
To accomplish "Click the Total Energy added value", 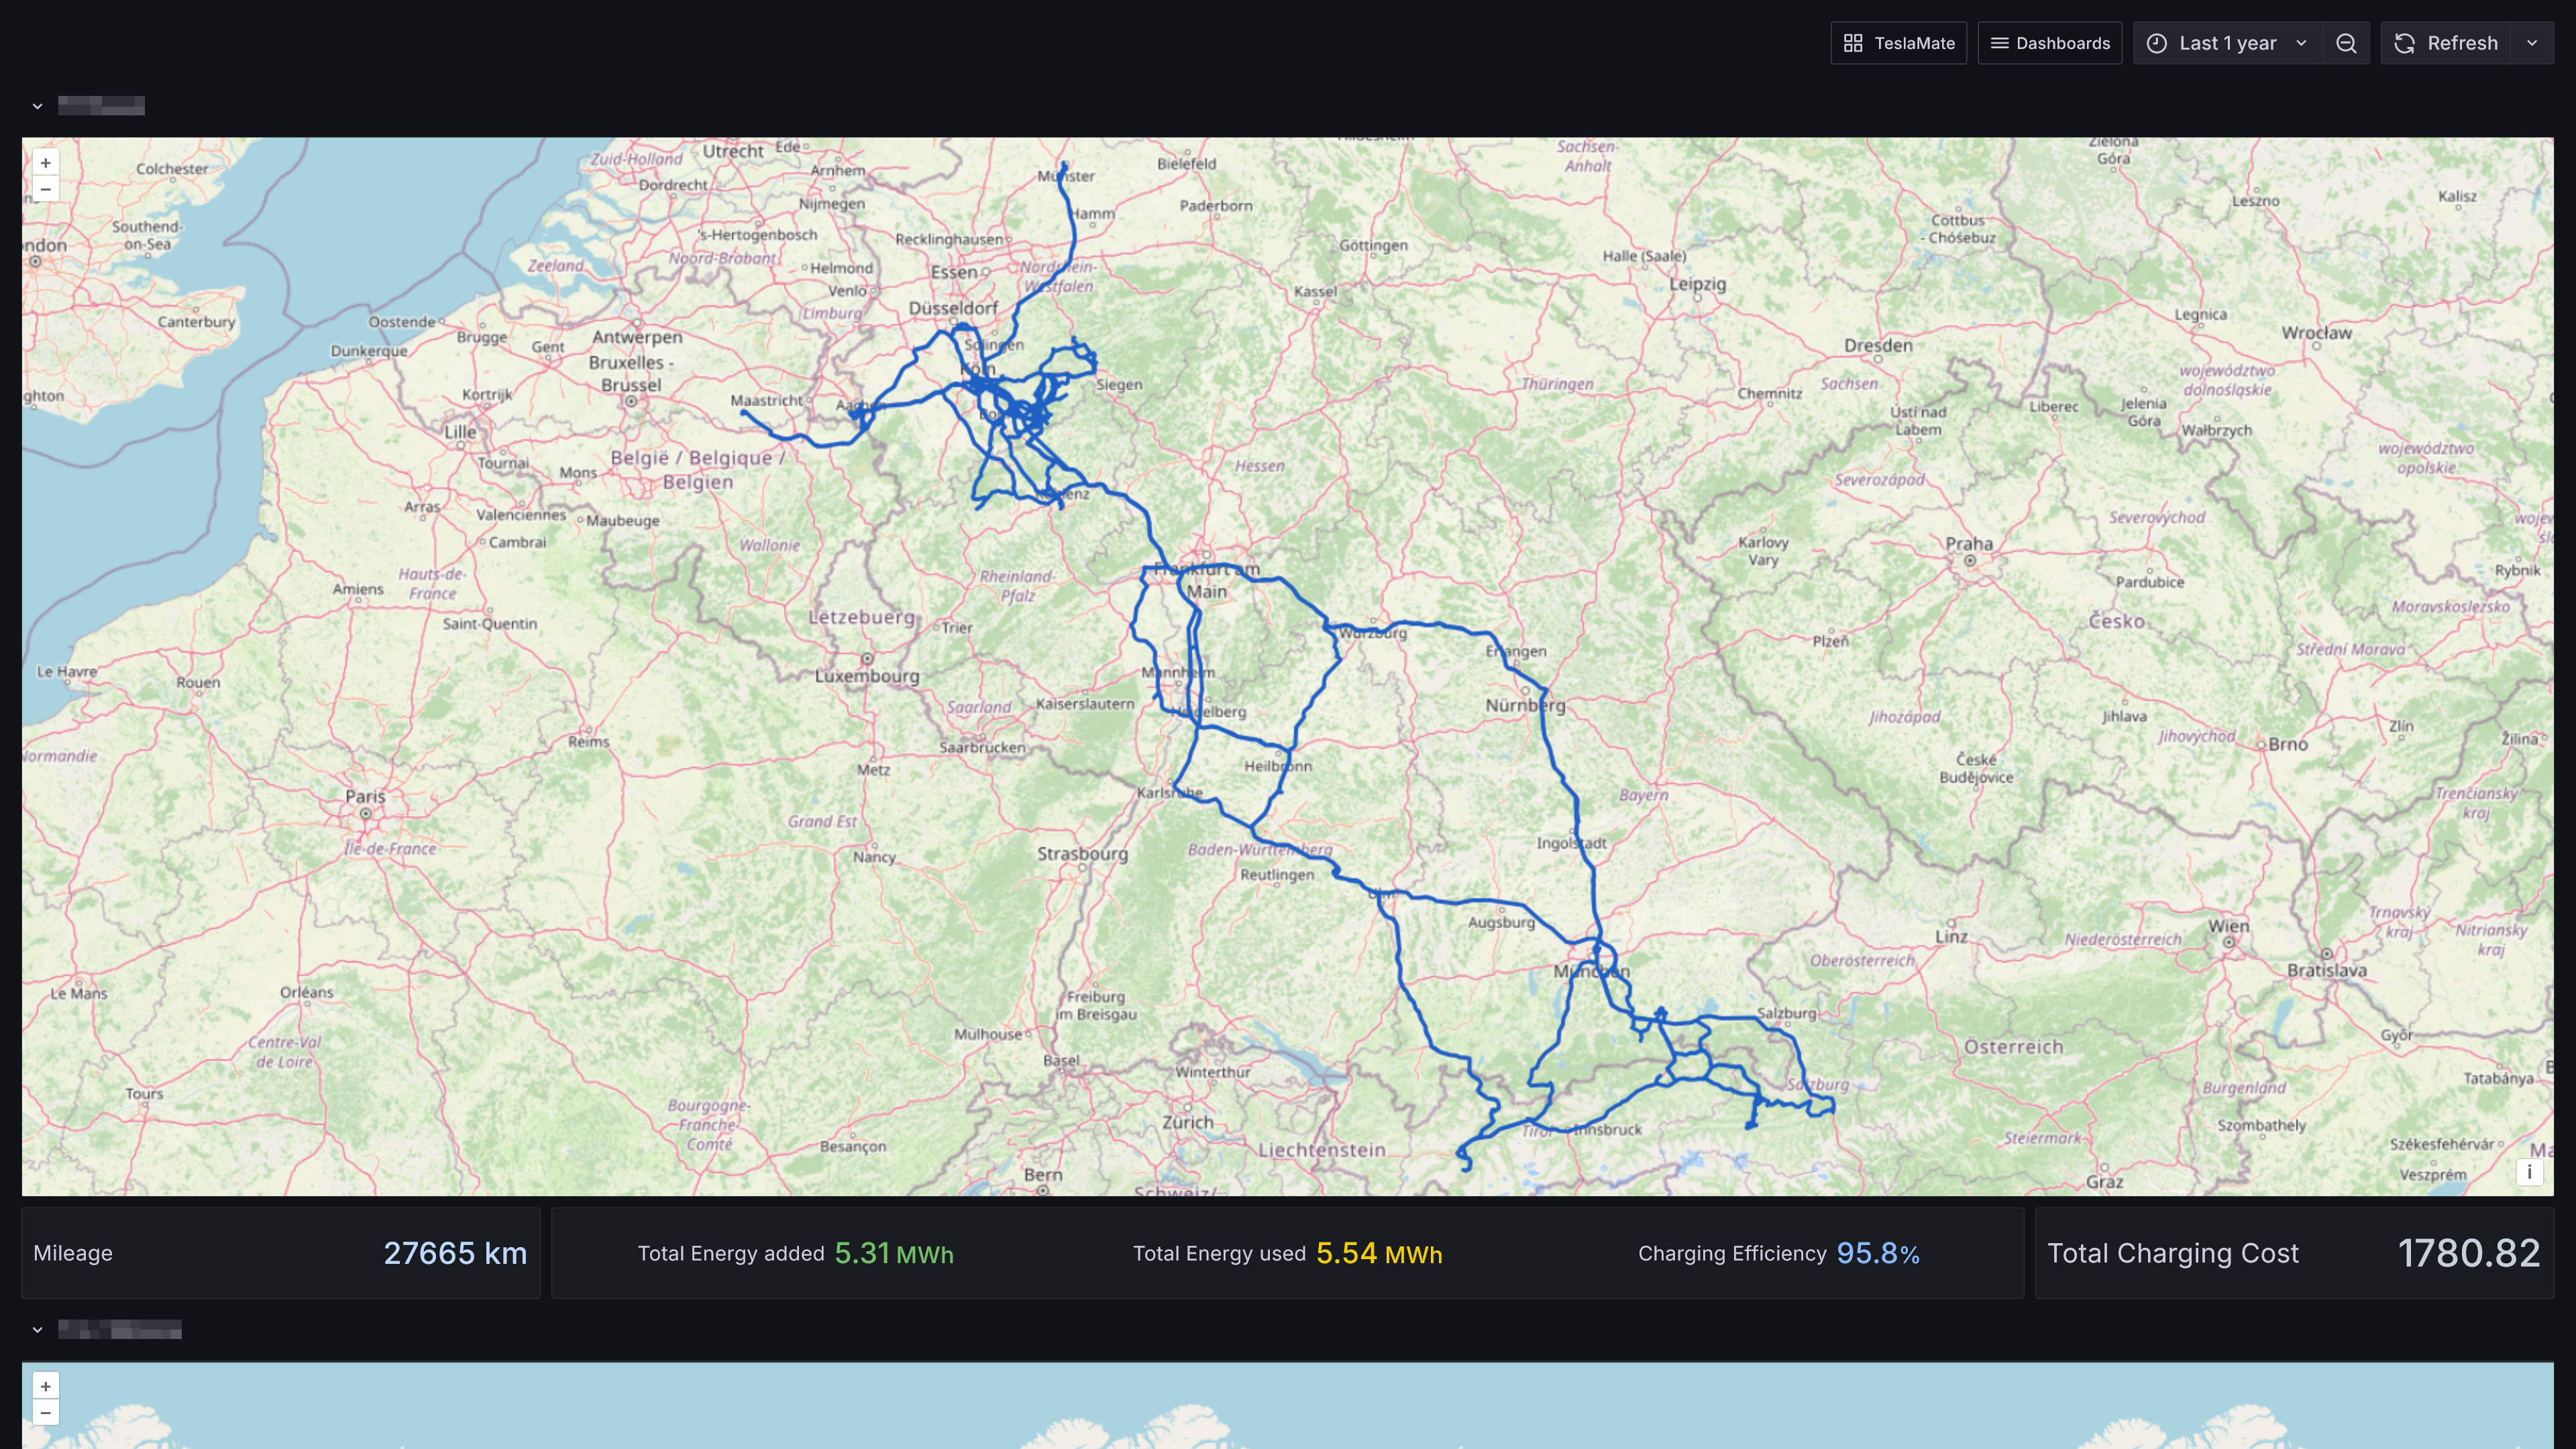I will point(893,1253).
